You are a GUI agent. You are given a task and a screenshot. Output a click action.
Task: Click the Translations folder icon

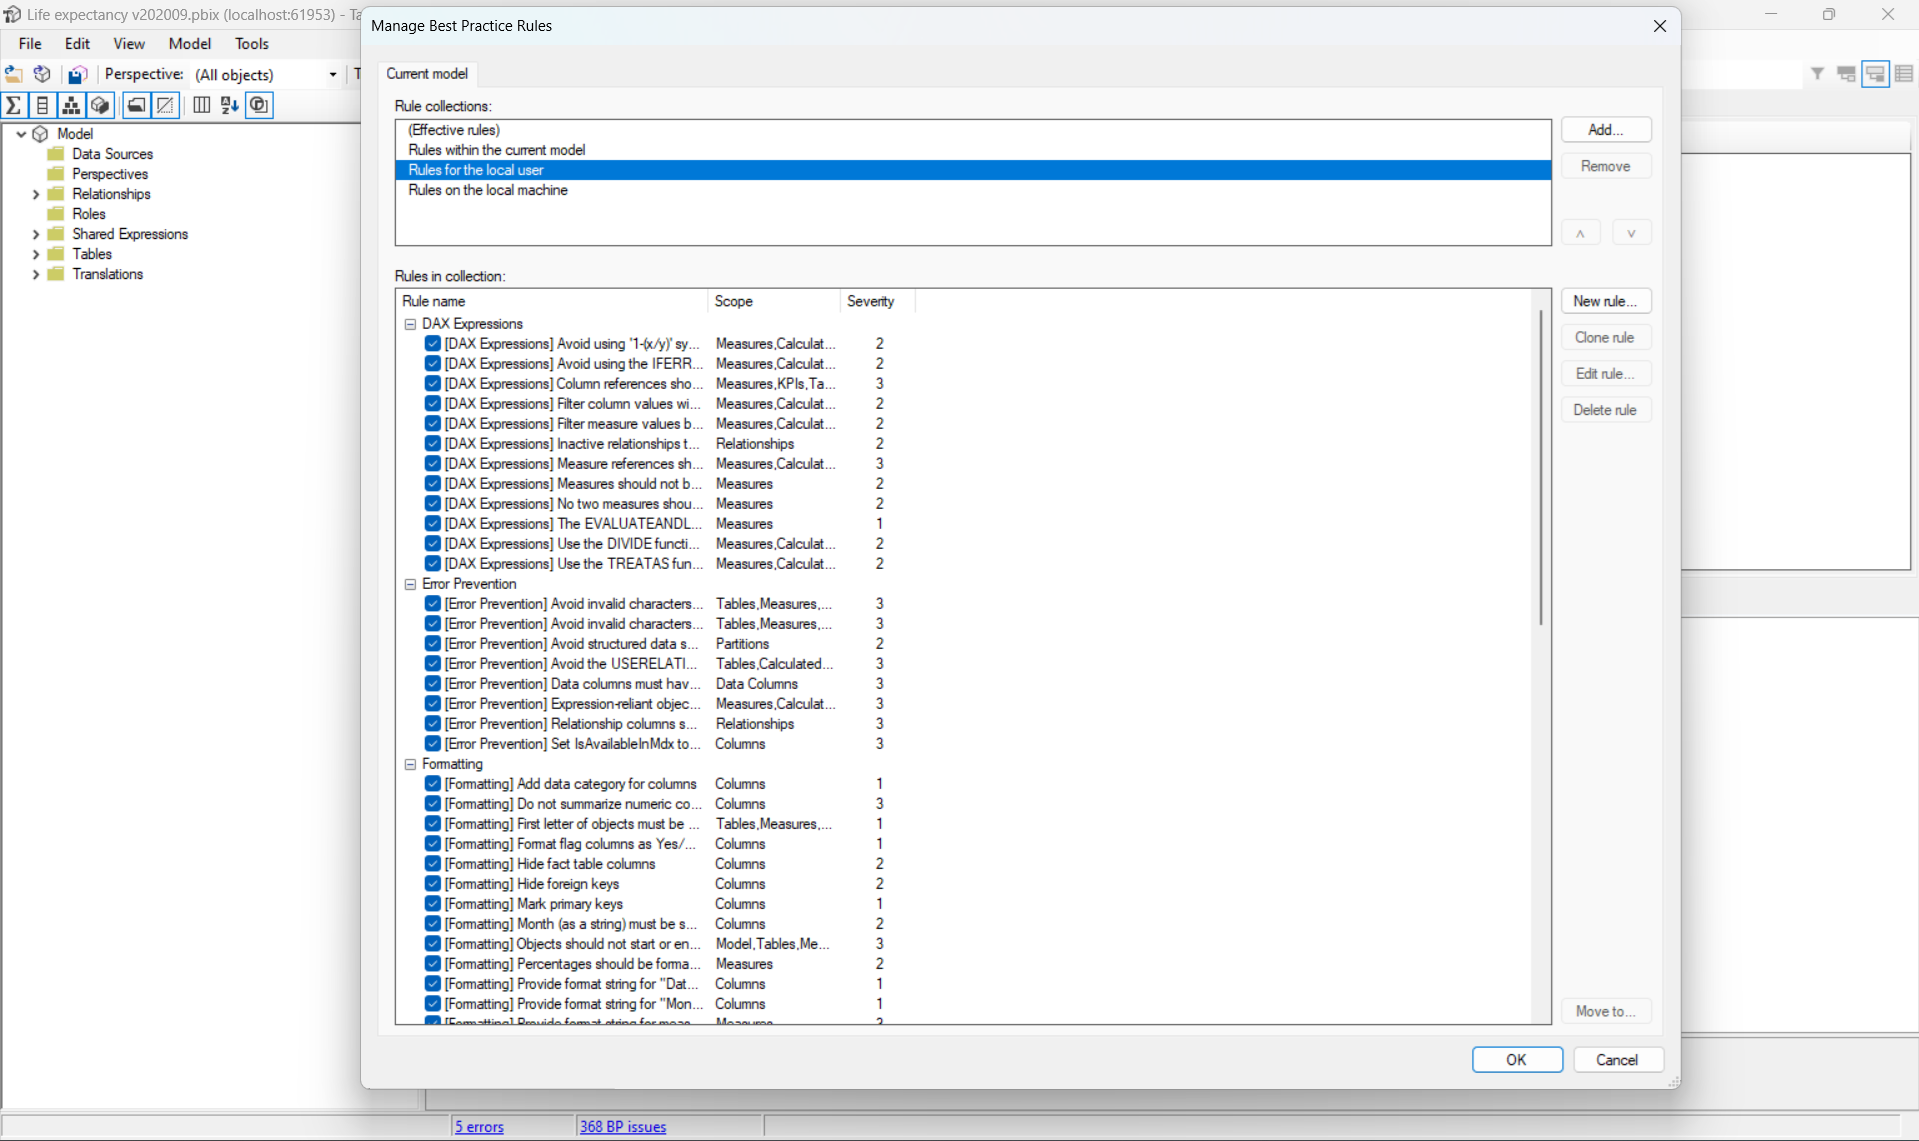[56, 274]
